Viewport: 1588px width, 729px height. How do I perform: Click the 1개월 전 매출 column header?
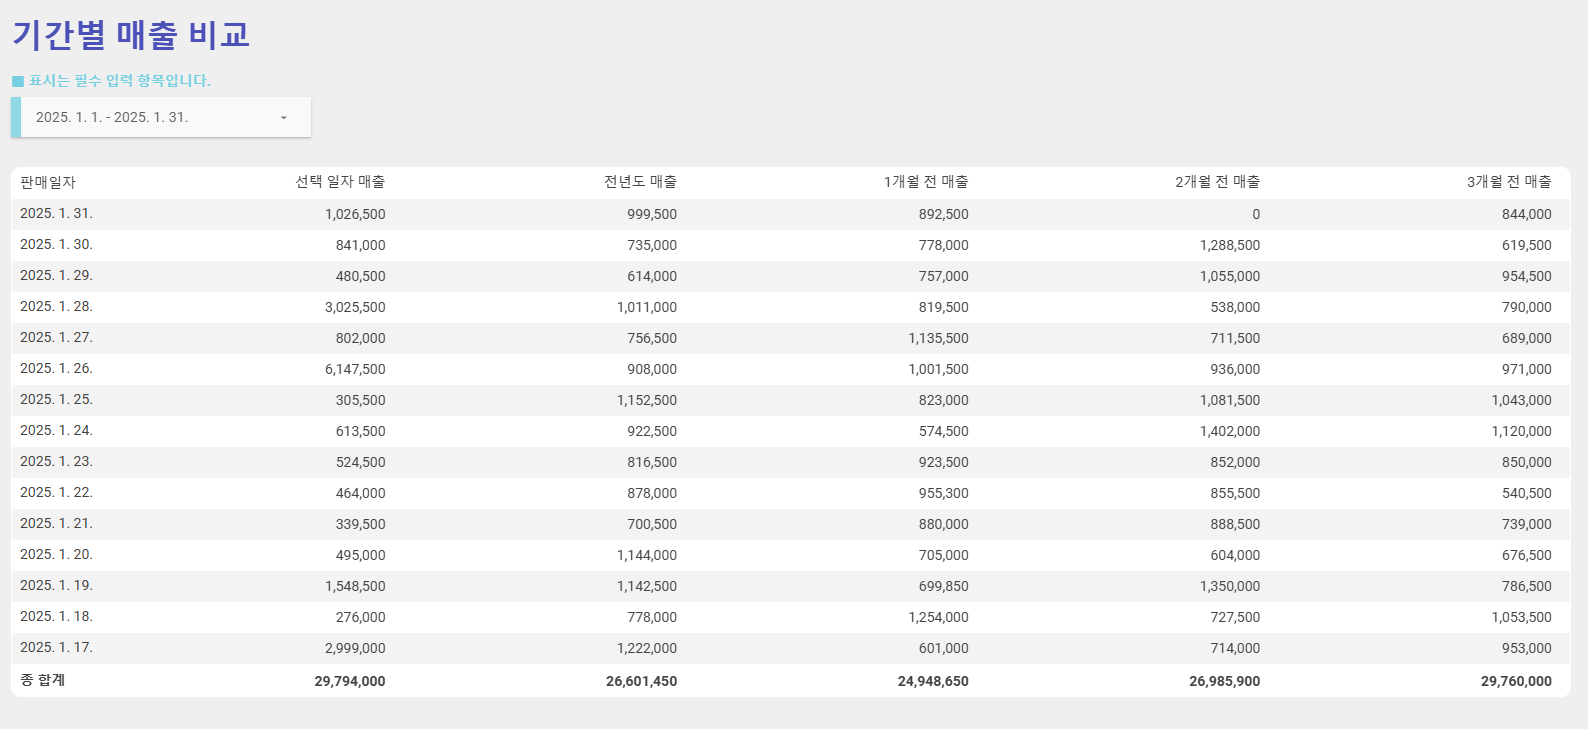(x=926, y=182)
